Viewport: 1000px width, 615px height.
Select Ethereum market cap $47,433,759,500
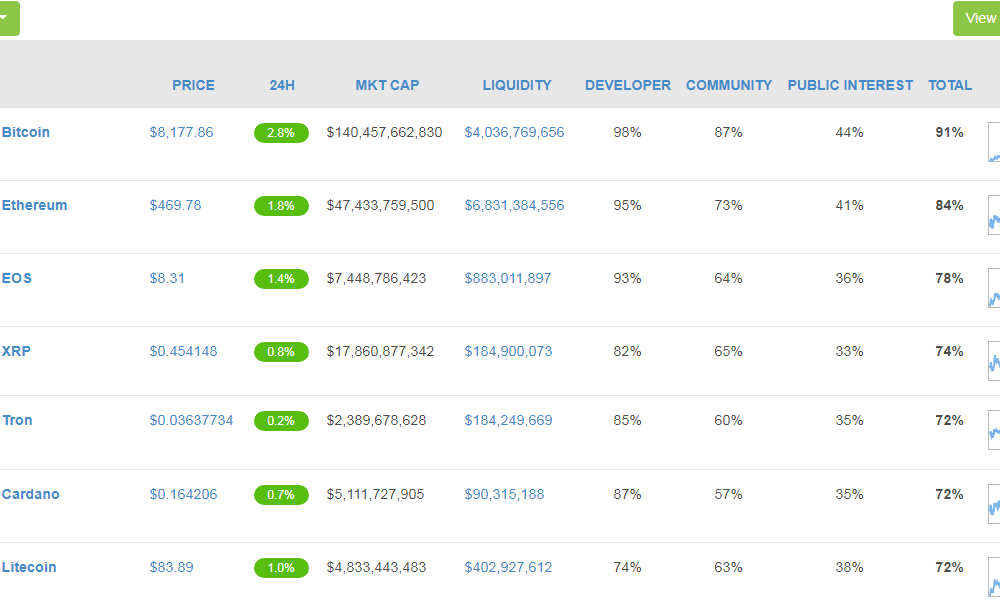tap(380, 205)
